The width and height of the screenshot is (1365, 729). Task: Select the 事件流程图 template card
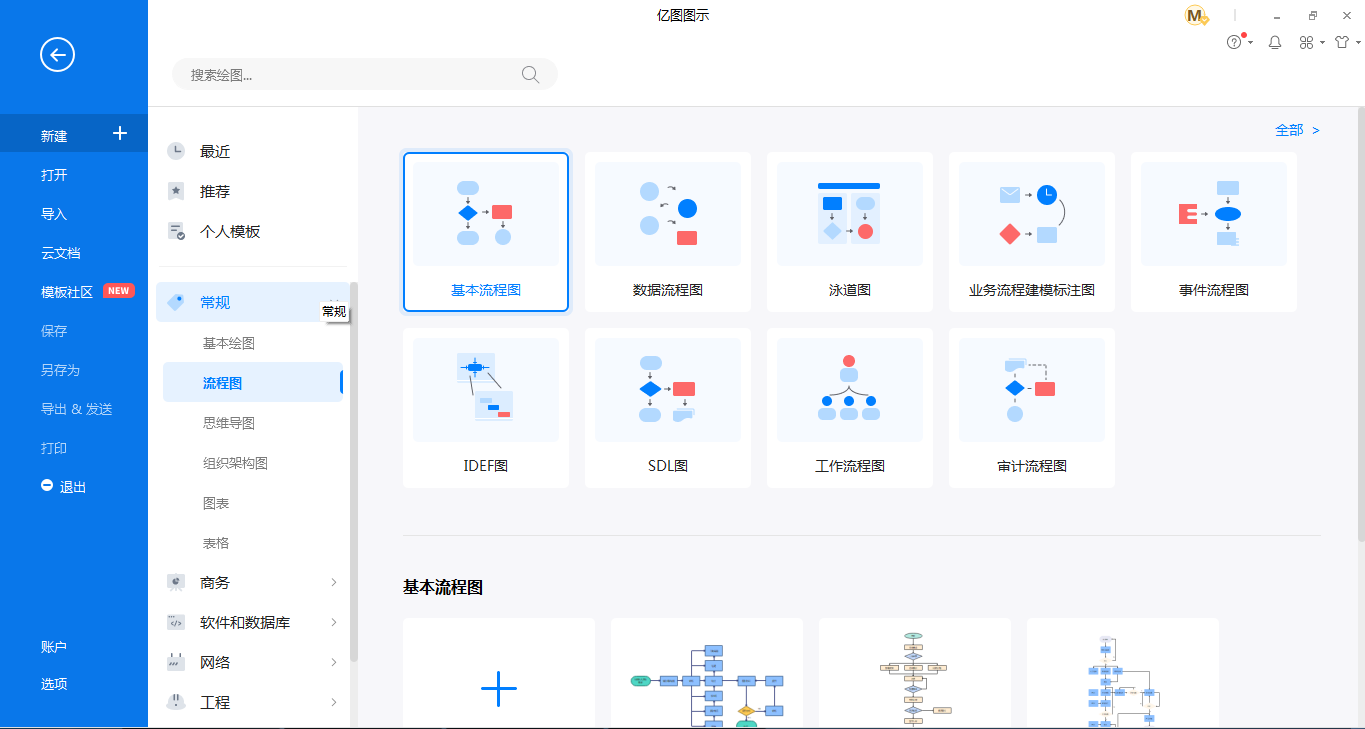1214,232
